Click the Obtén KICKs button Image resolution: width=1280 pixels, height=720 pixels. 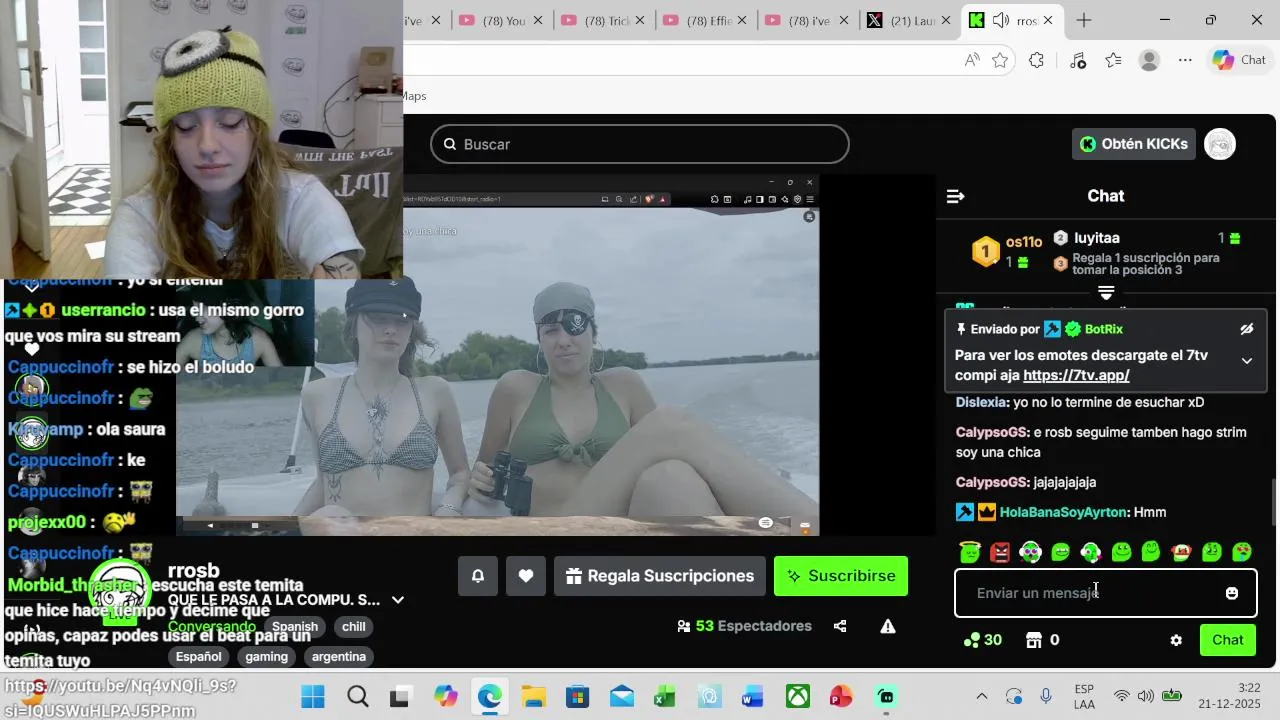(1134, 144)
